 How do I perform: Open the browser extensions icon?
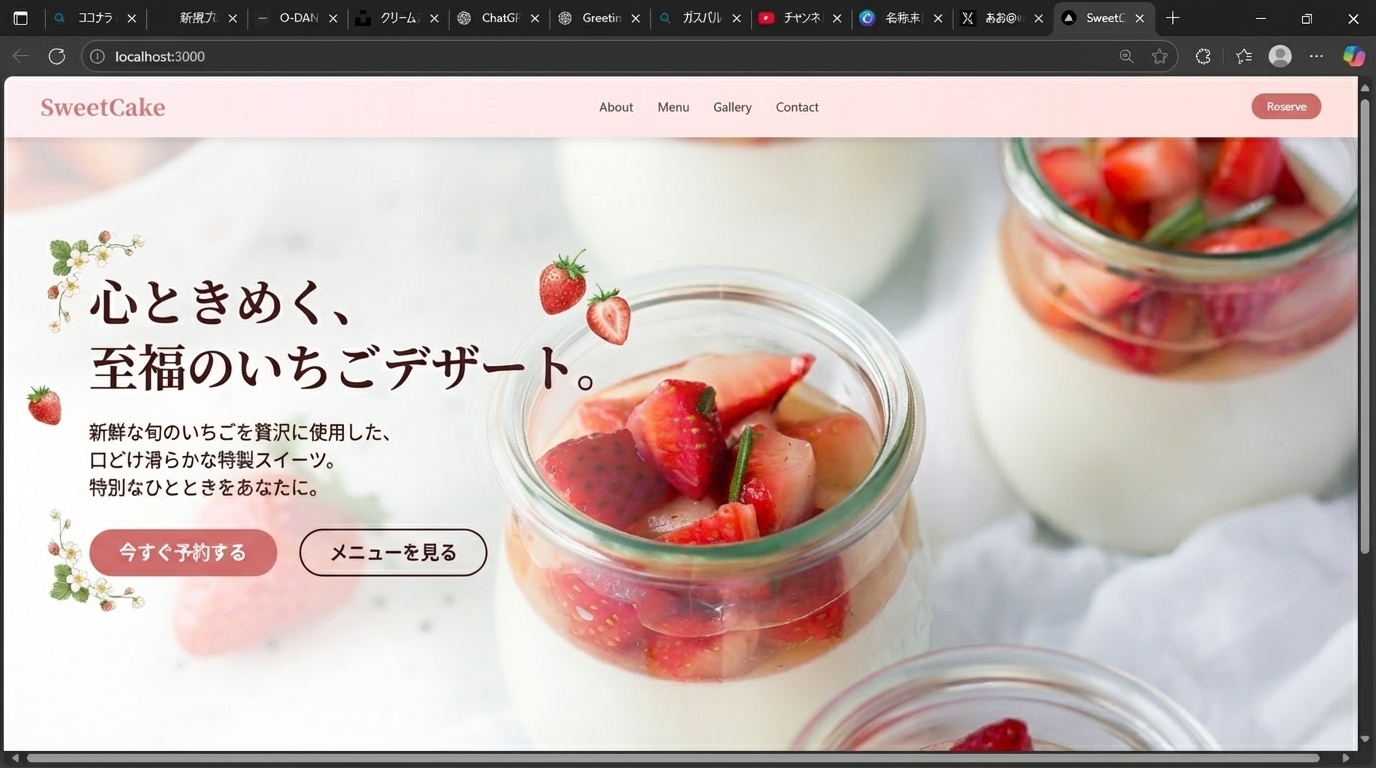(x=1203, y=56)
